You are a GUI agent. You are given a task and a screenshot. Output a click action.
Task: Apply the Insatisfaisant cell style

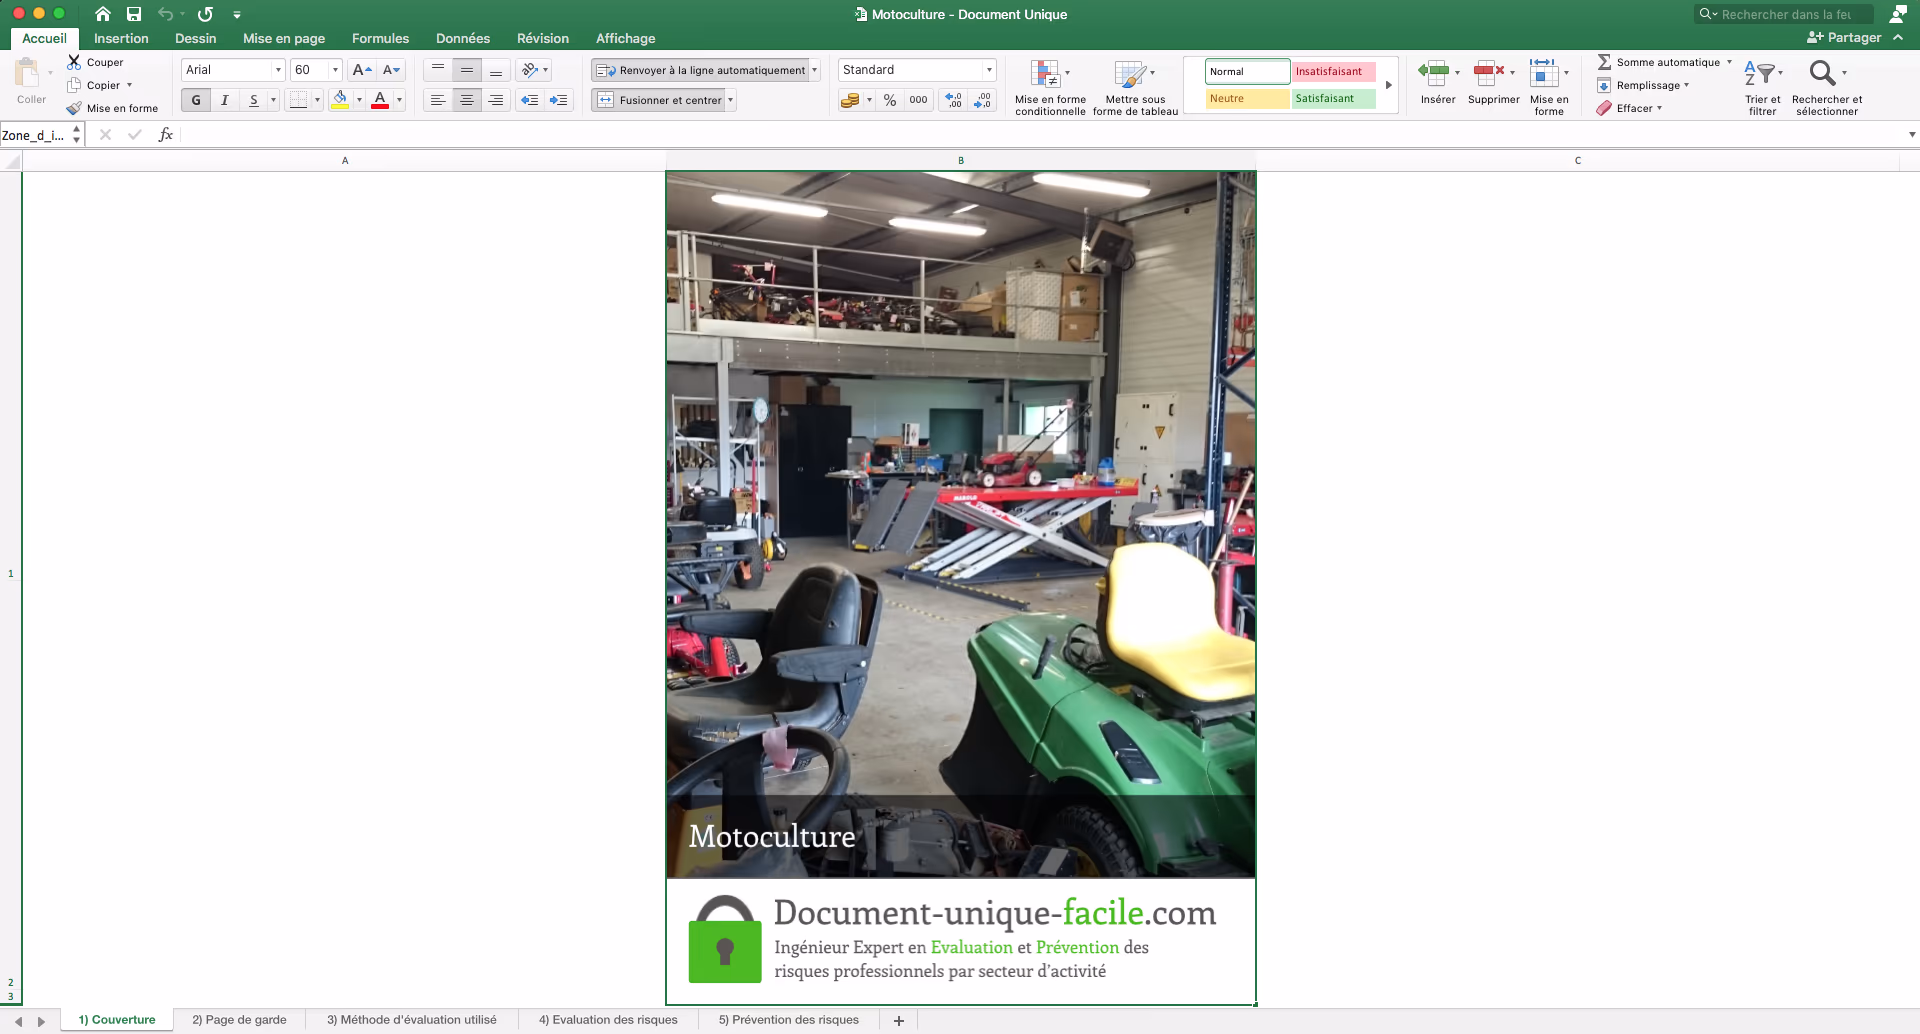pos(1333,71)
